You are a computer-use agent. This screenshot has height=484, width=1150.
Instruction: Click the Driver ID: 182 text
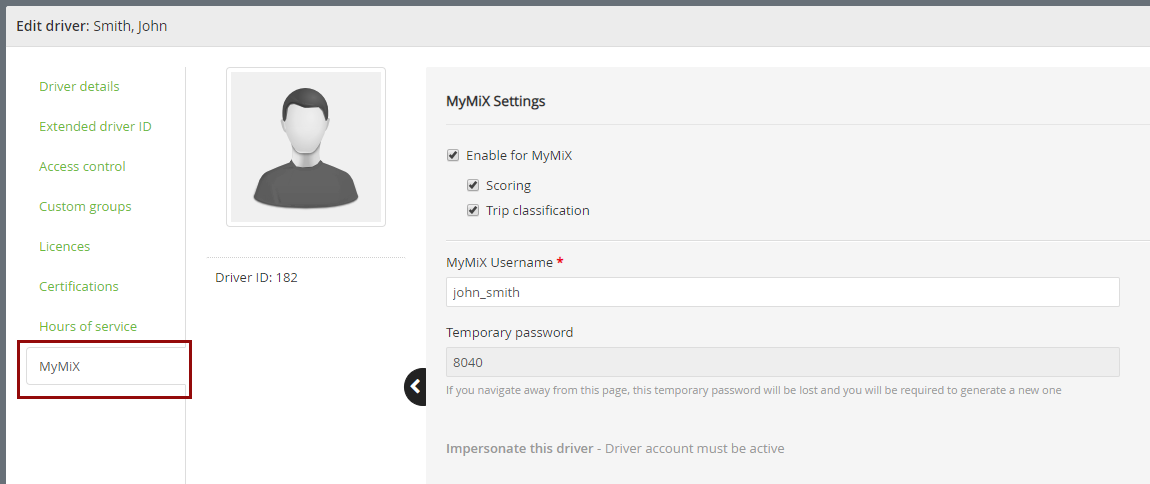tap(256, 278)
